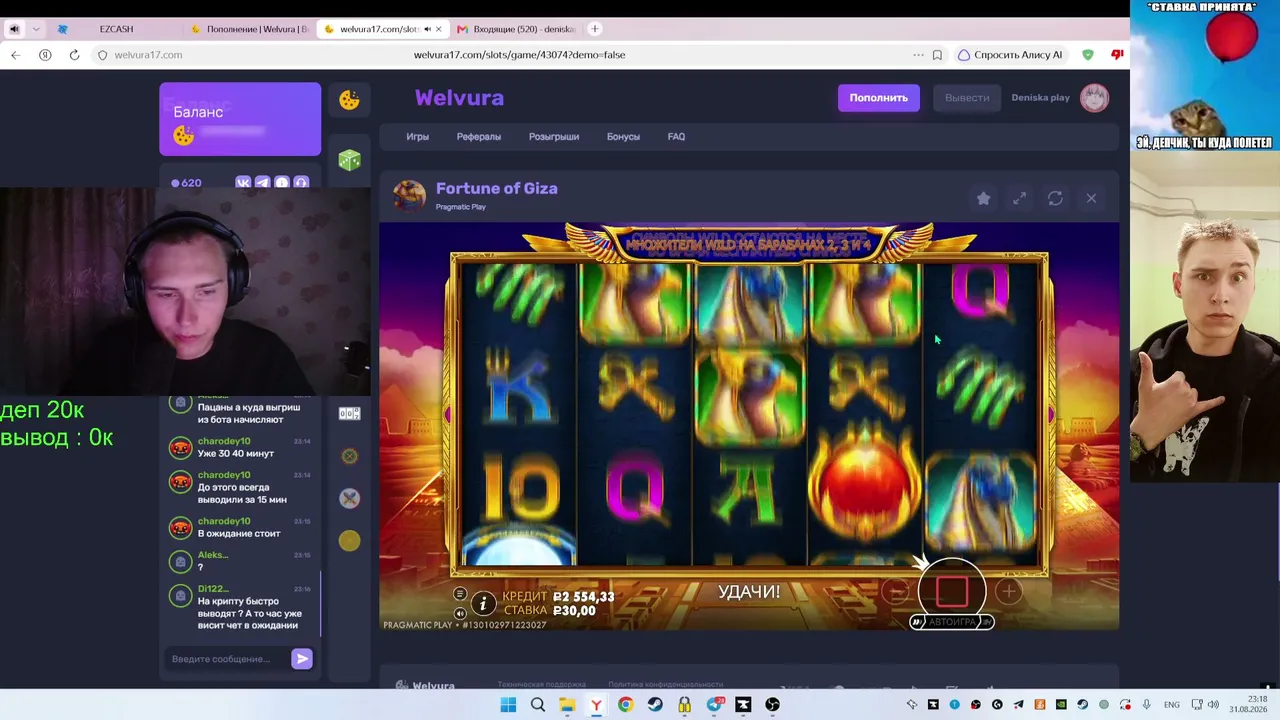
Task: Open Google Chrome from the taskbar
Action: (625, 705)
